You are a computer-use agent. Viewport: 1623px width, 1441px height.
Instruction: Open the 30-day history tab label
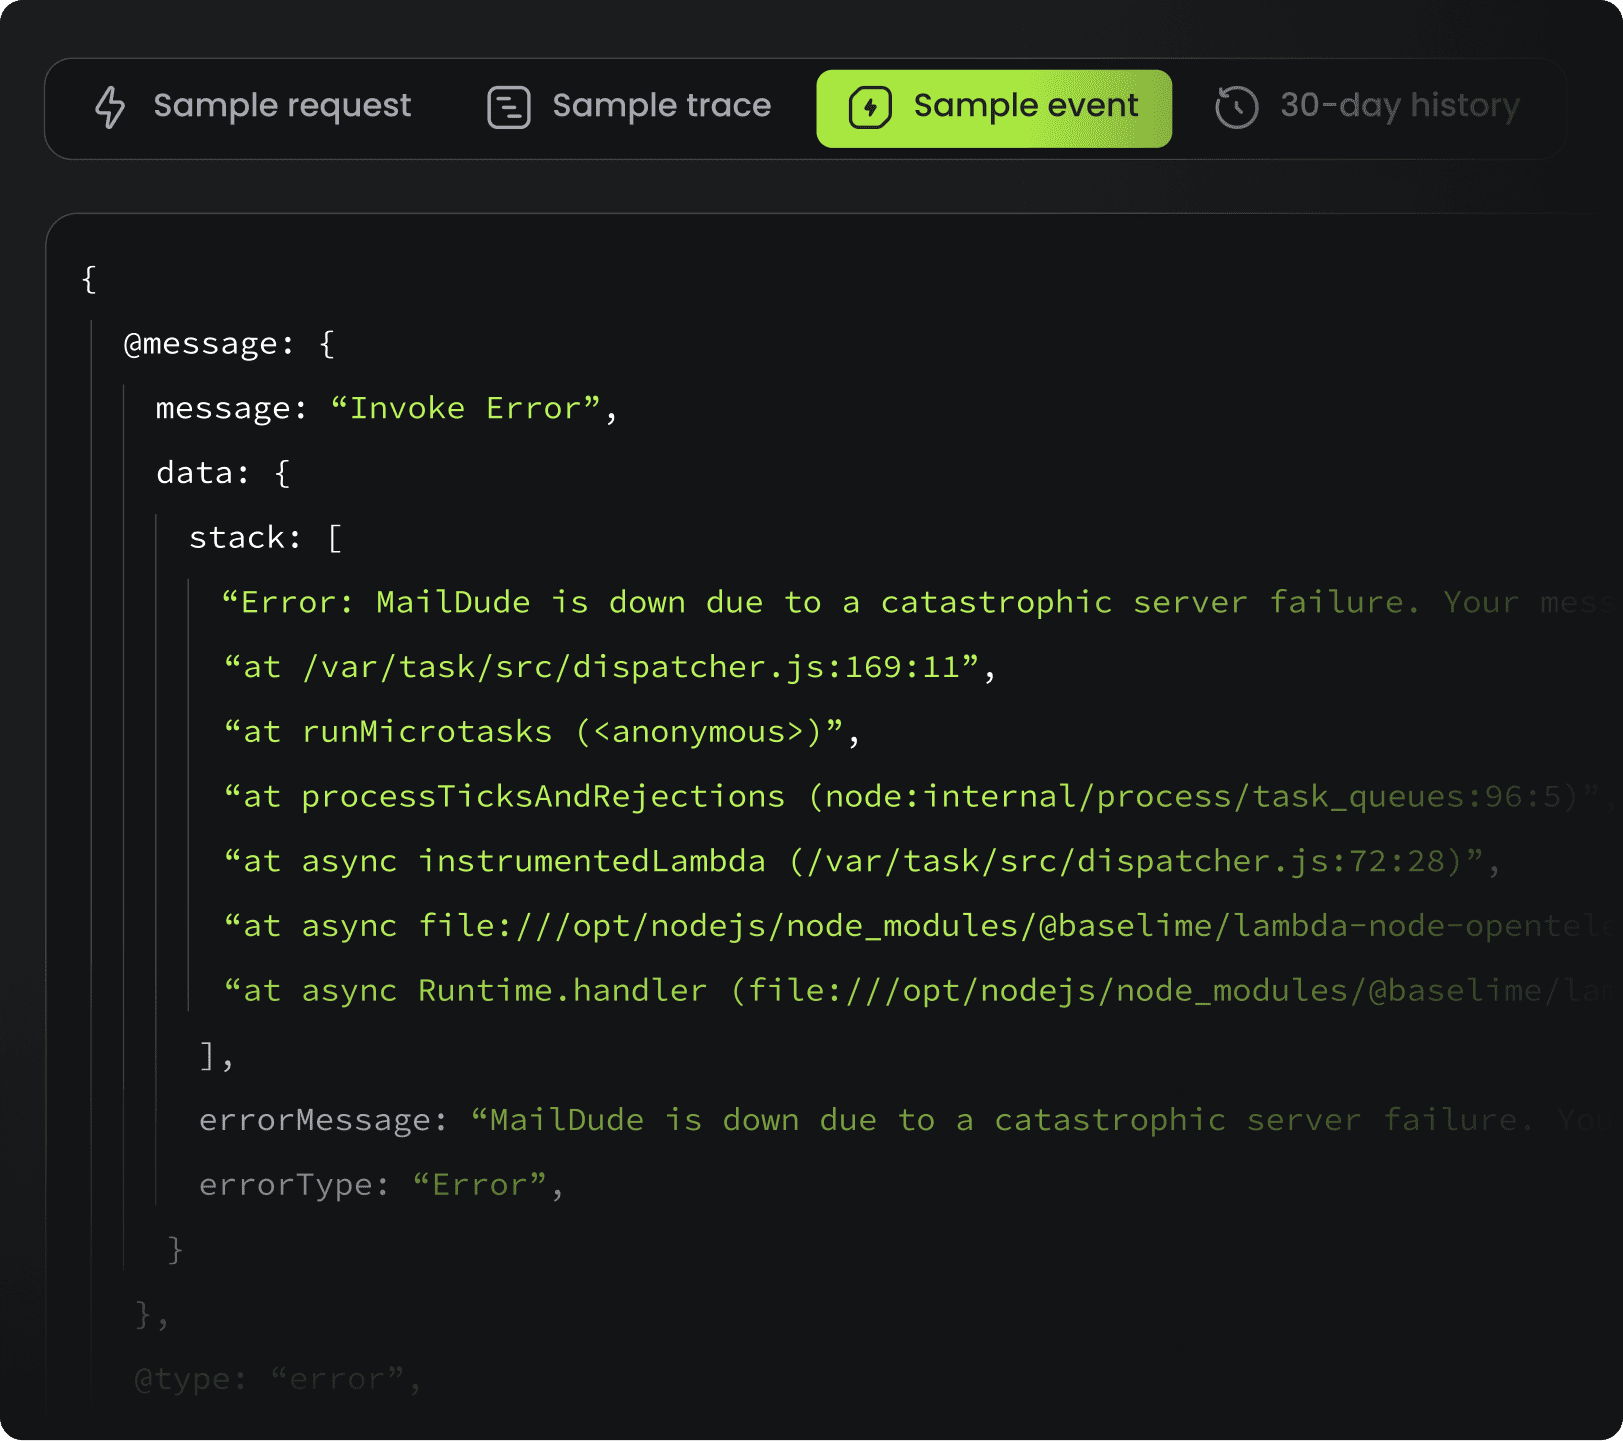(x=1399, y=106)
